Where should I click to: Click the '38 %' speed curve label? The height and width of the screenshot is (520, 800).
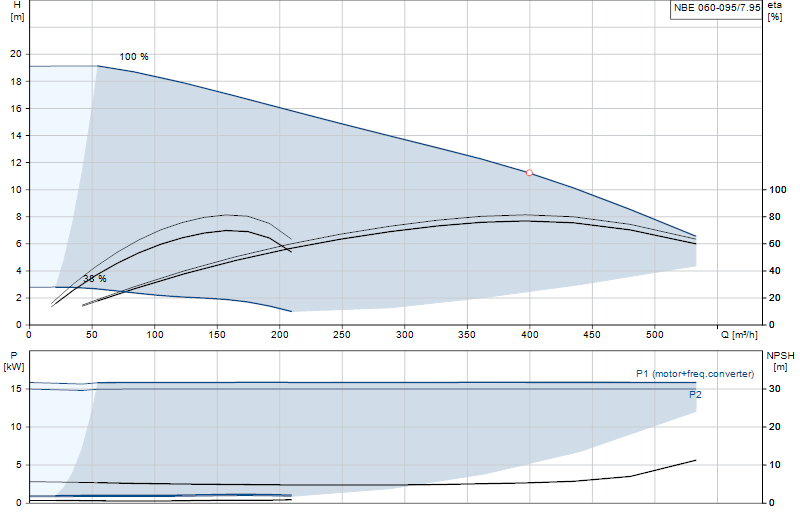95,279
